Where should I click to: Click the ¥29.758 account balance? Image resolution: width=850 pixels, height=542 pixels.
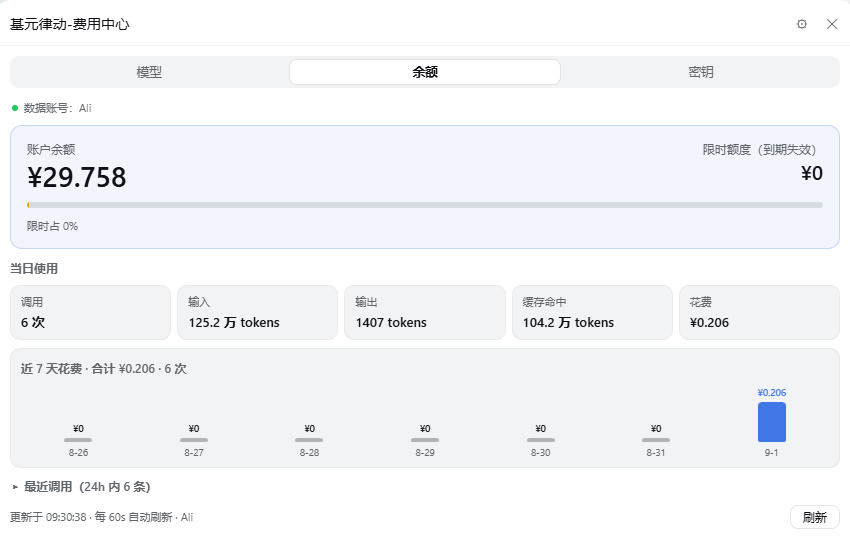[x=76, y=177]
